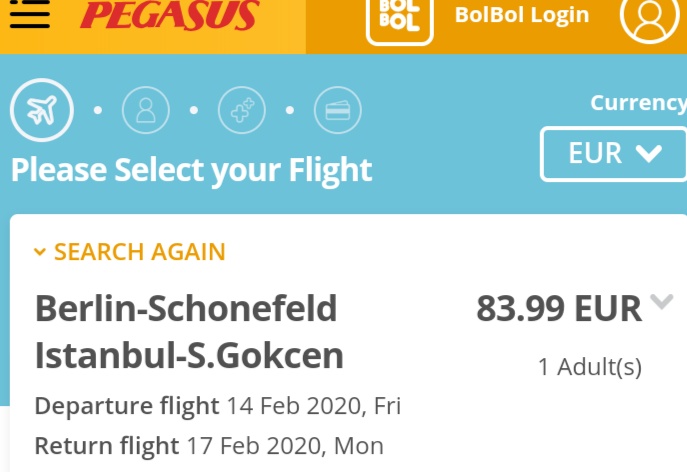Expand price details chevron beside 83.99 EUR
Screen dimensions: 687x472
click(x=662, y=302)
